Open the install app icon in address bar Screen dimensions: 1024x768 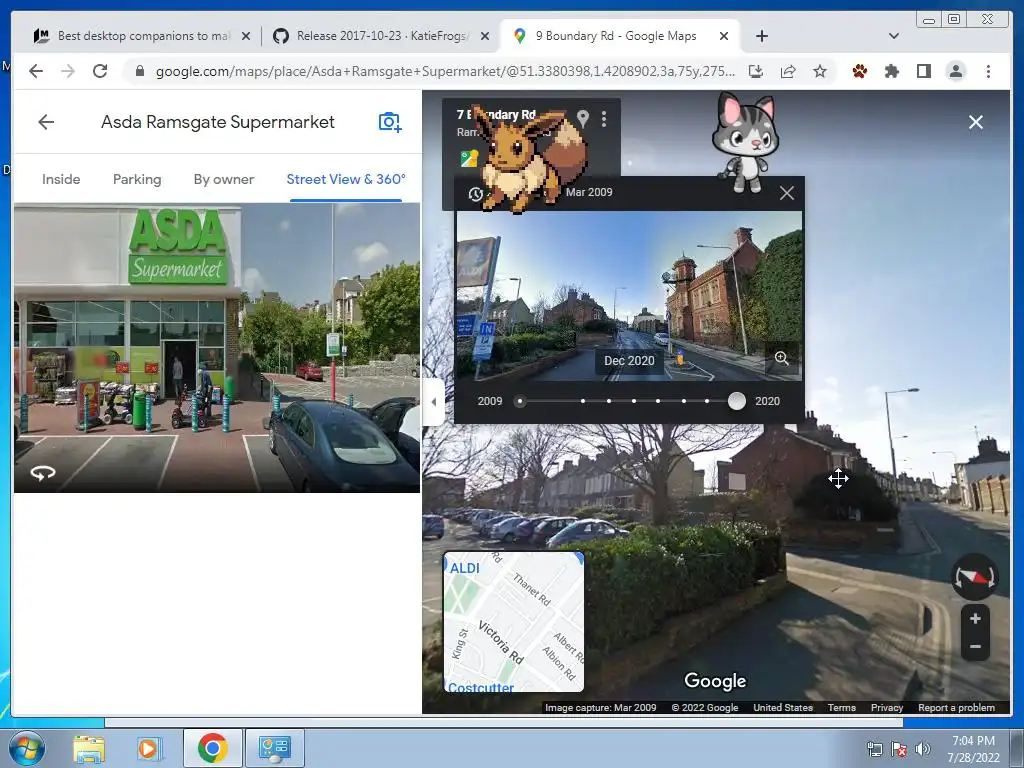click(756, 71)
